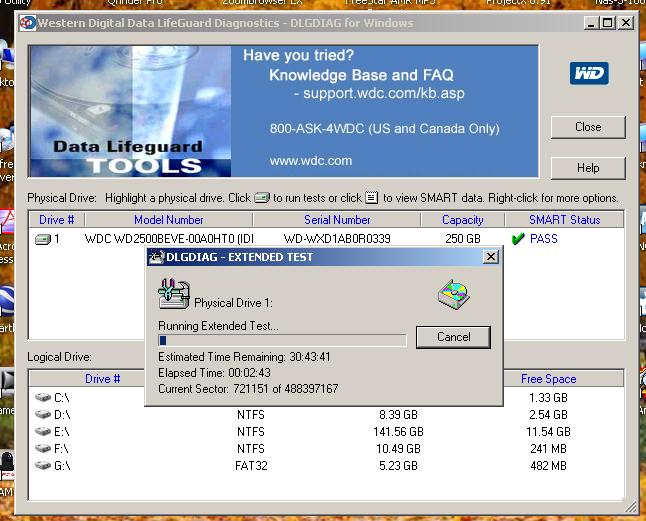Click the Current Sector 721151 text
The height and width of the screenshot is (521, 646).
point(248,389)
